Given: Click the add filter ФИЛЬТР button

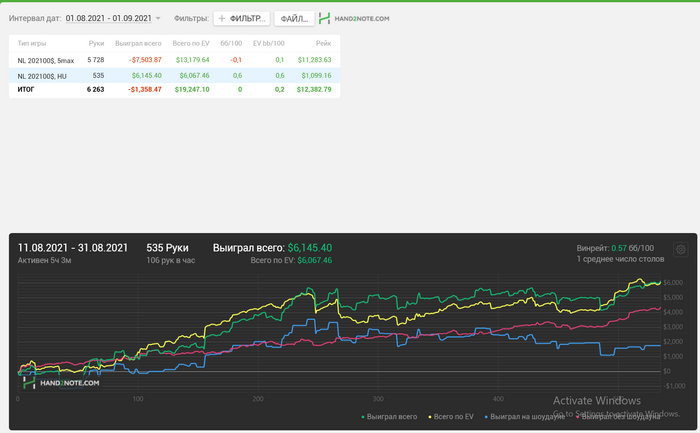Looking at the screenshot, I should pos(242,19).
